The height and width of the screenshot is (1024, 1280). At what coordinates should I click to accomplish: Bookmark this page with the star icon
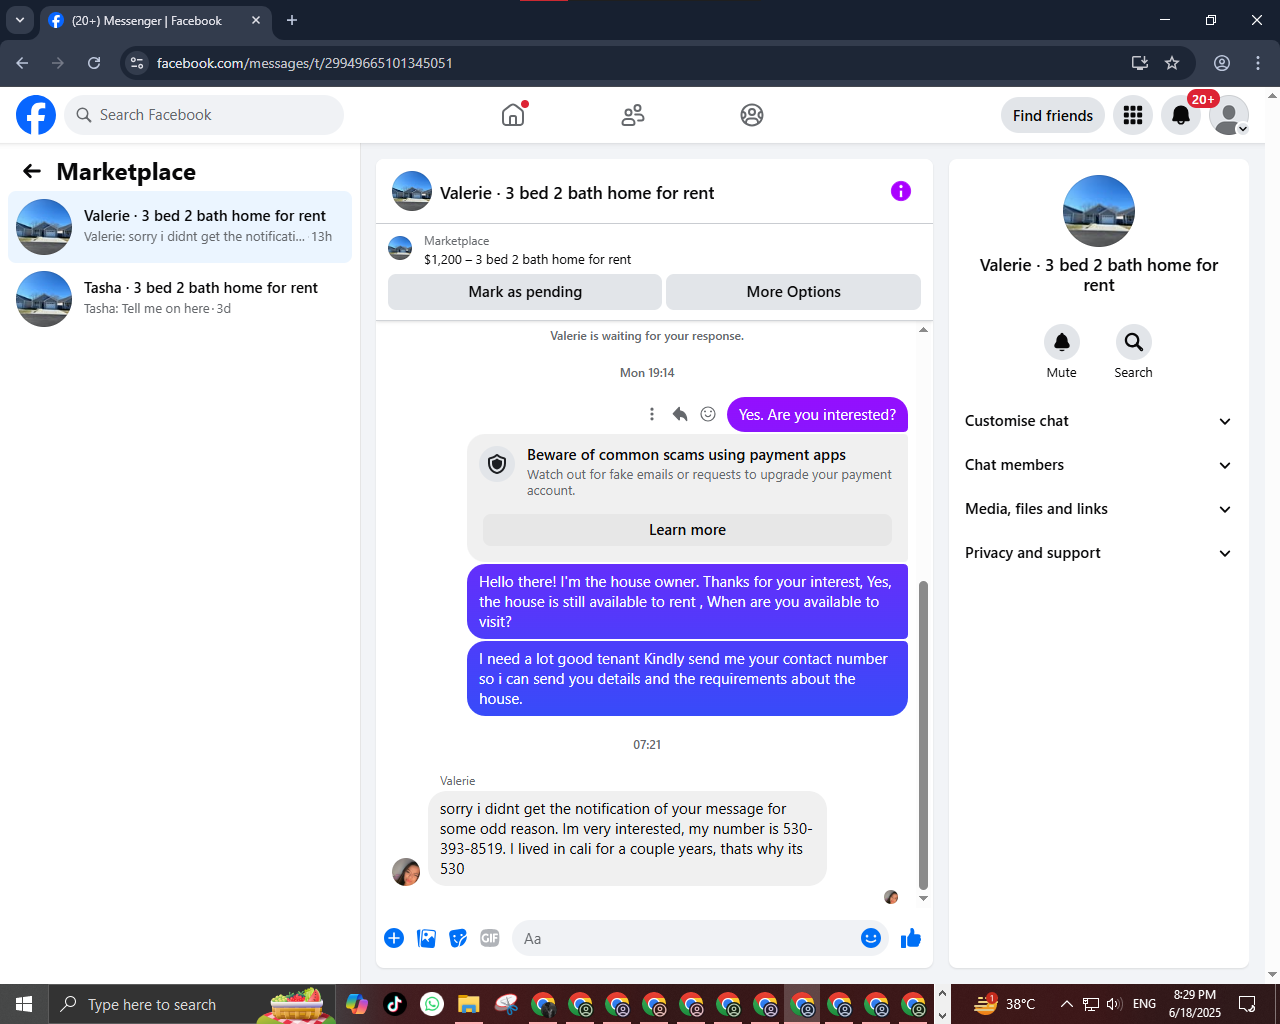[x=1172, y=63]
